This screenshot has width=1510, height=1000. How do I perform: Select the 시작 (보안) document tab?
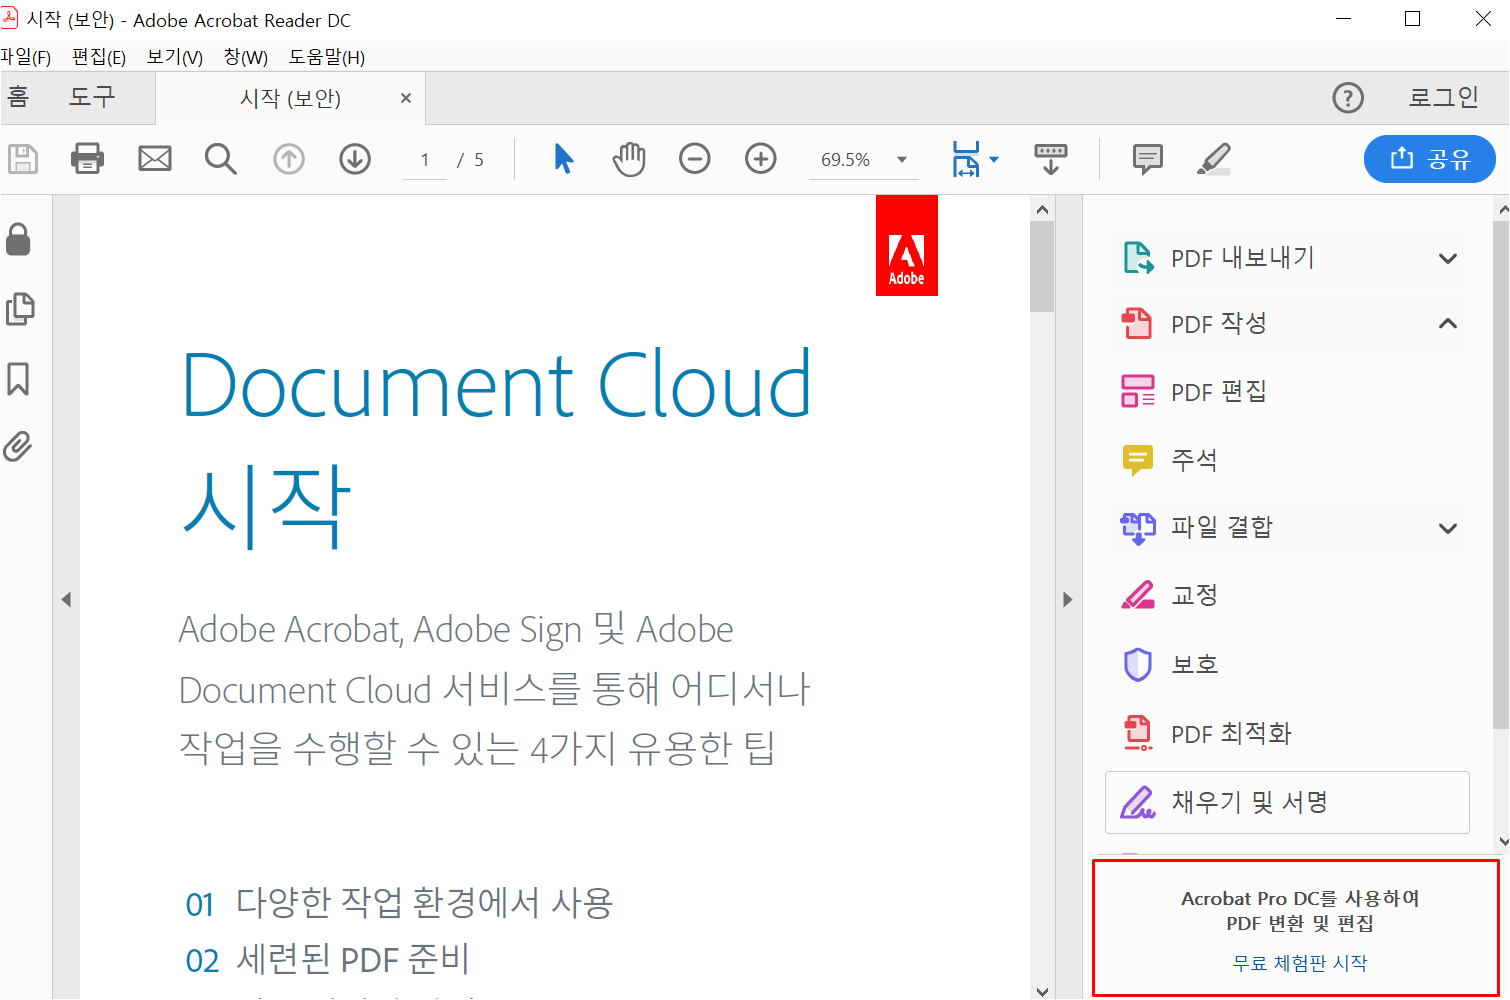[x=290, y=98]
